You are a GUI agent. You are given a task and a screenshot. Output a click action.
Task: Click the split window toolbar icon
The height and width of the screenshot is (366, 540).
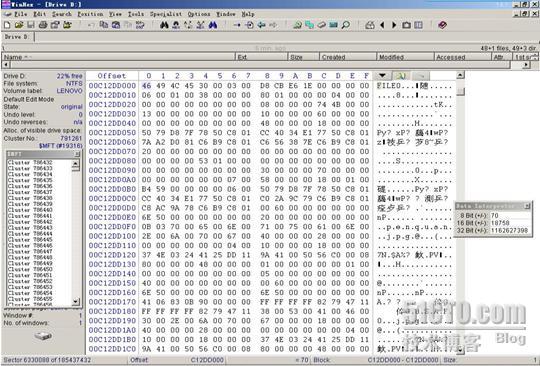[x=418, y=25]
